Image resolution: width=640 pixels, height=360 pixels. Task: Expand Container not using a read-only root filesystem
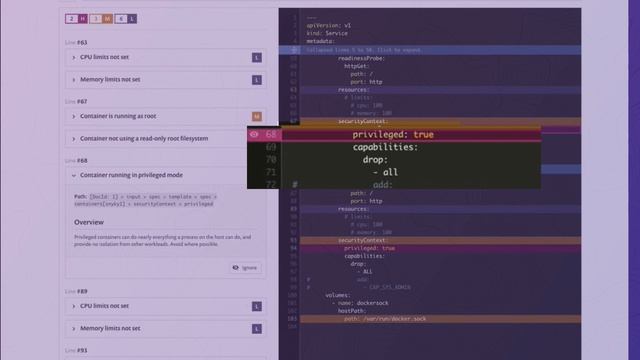click(x=156, y=139)
